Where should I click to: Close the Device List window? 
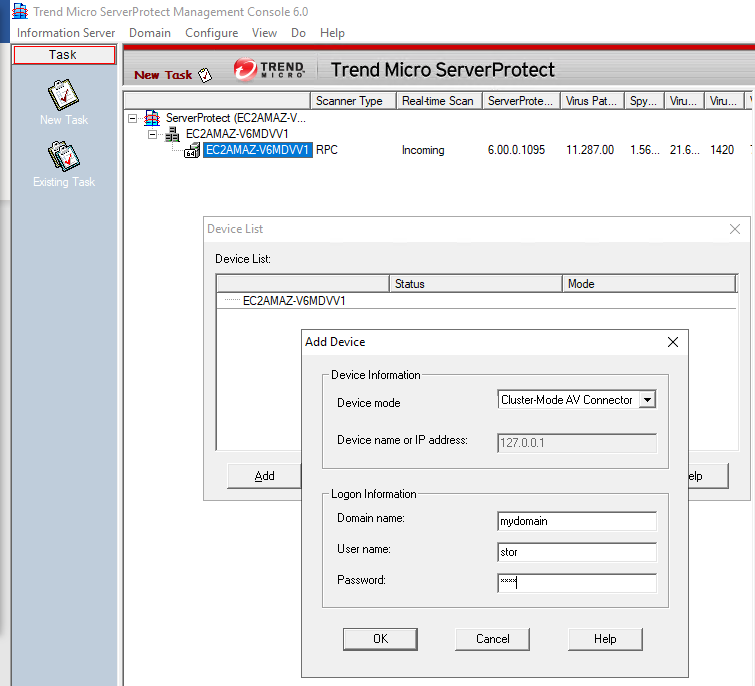pos(735,229)
